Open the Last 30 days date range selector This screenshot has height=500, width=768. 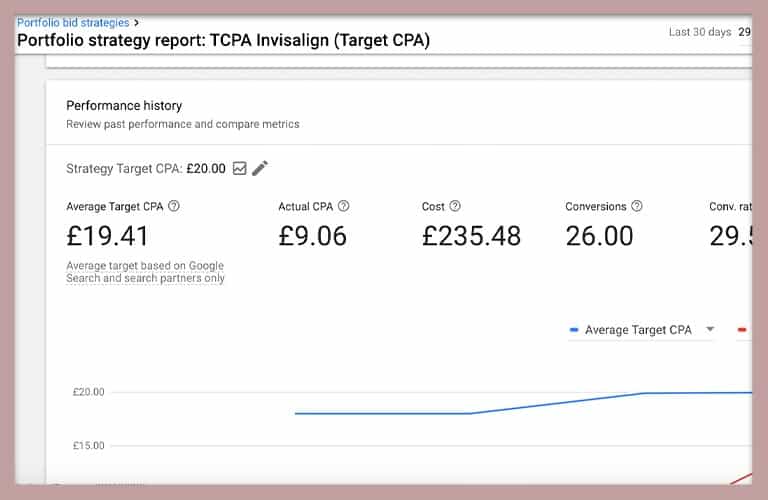[700, 32]
